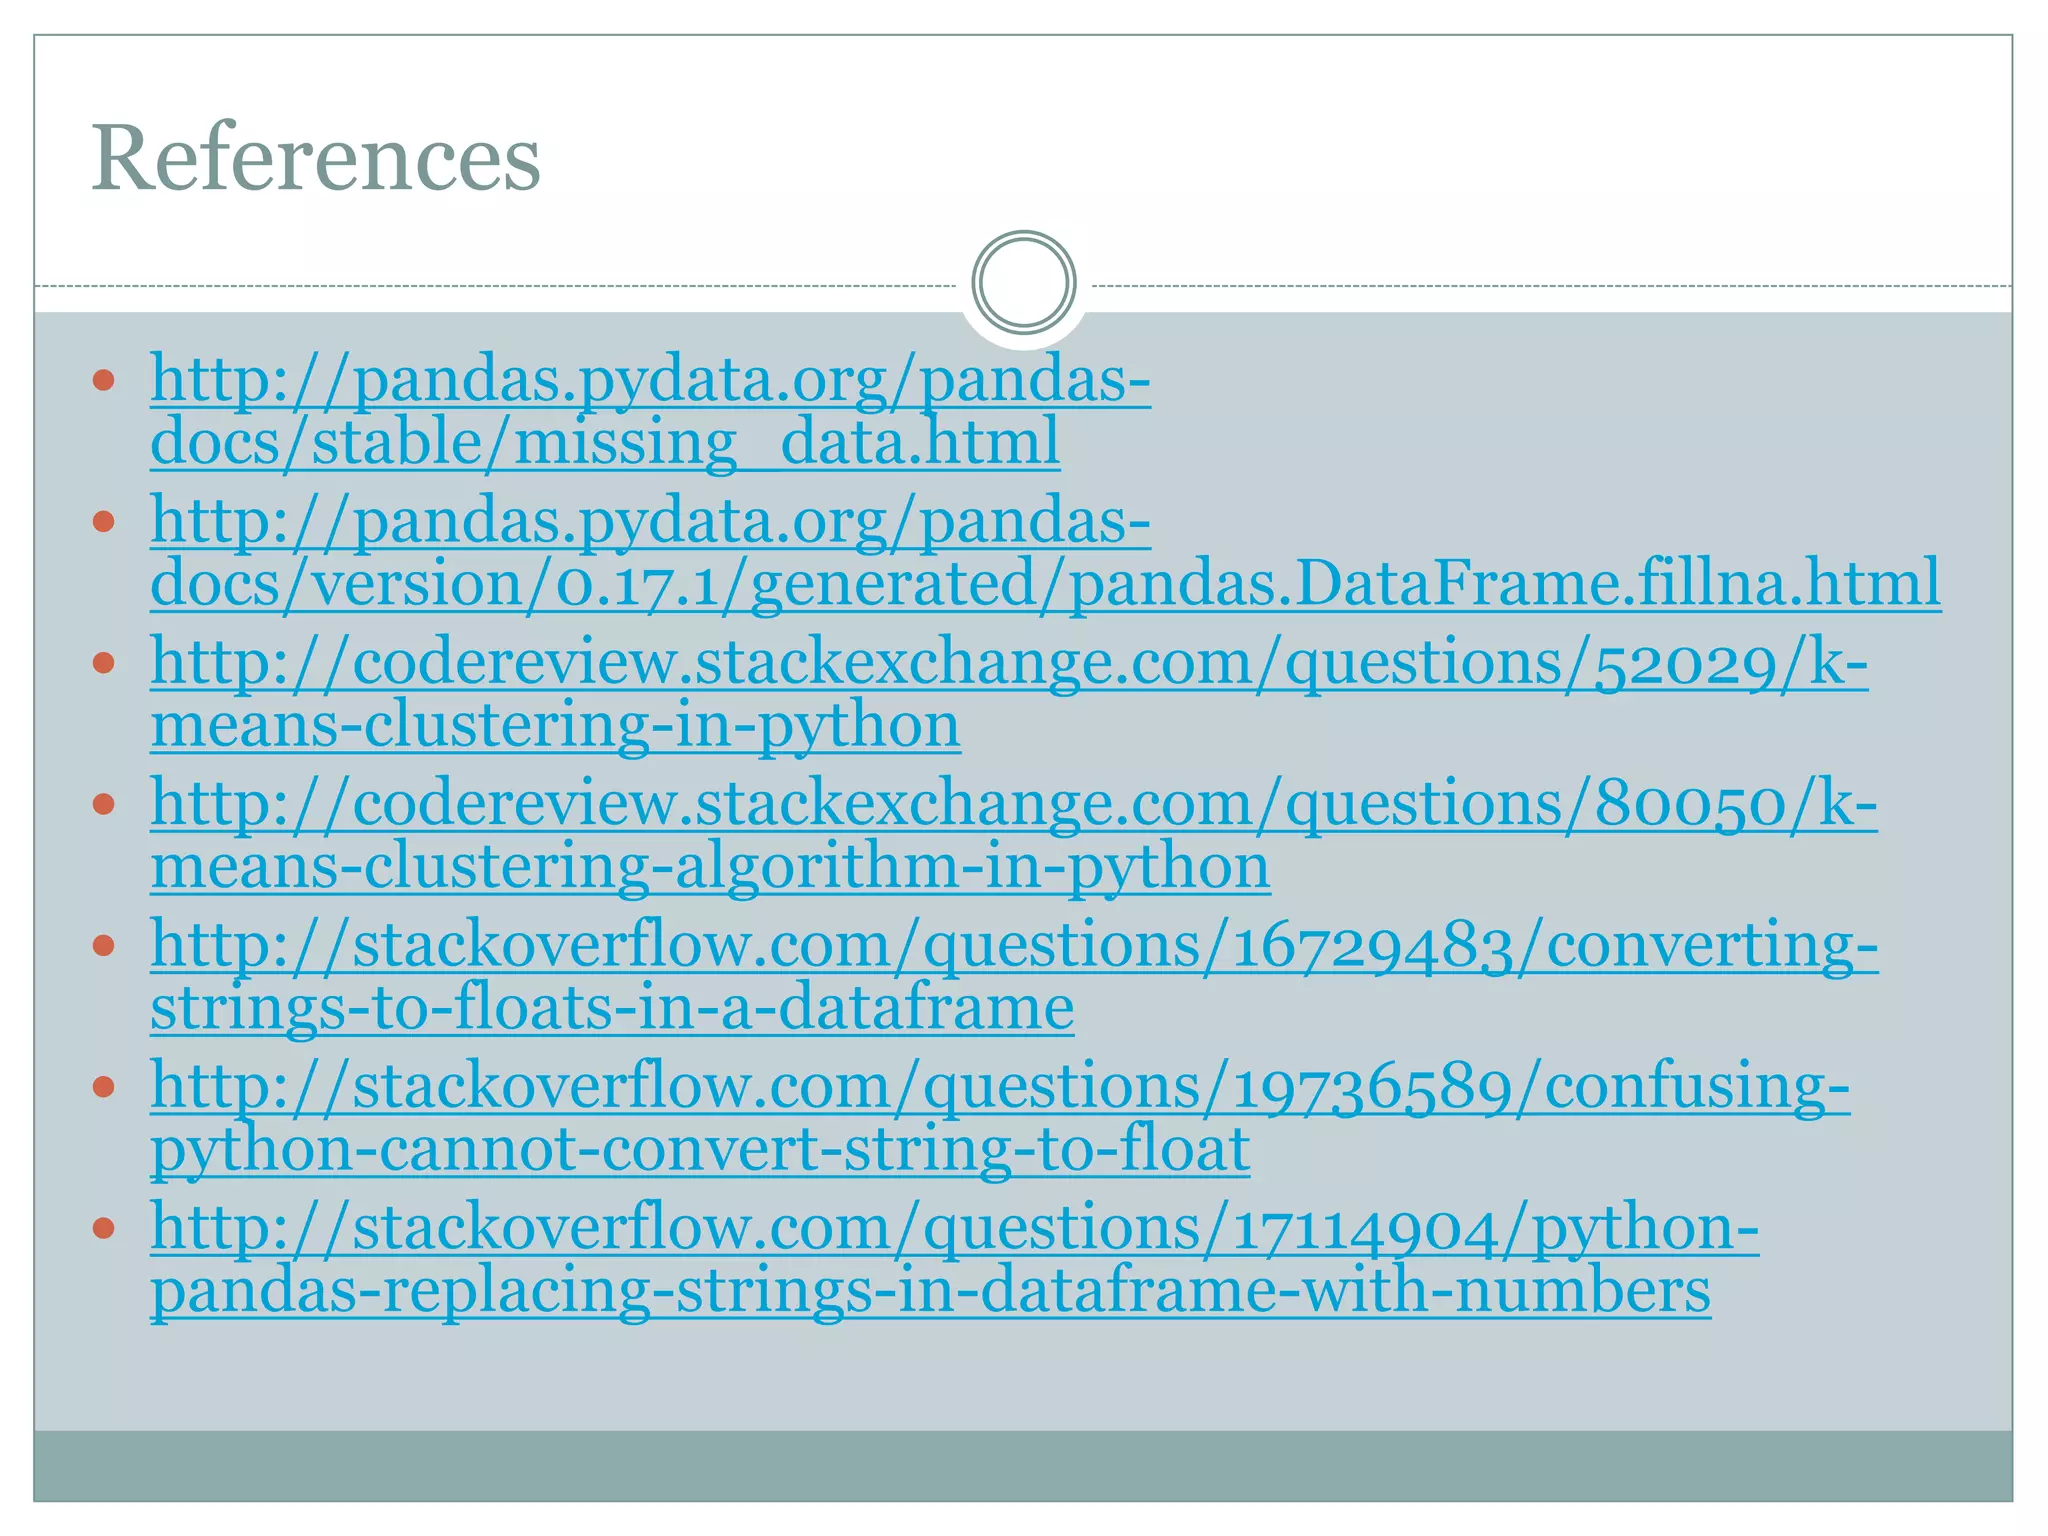Click the bullet before the questions/80050 link
The image size is (2048, 1536).
click(x=104, y=804)
